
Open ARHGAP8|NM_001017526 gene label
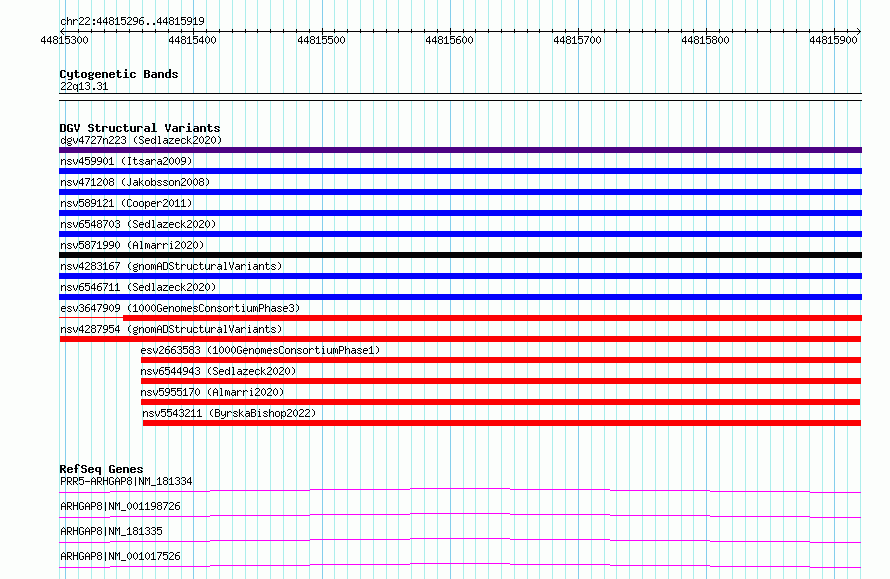pos(120,556)
